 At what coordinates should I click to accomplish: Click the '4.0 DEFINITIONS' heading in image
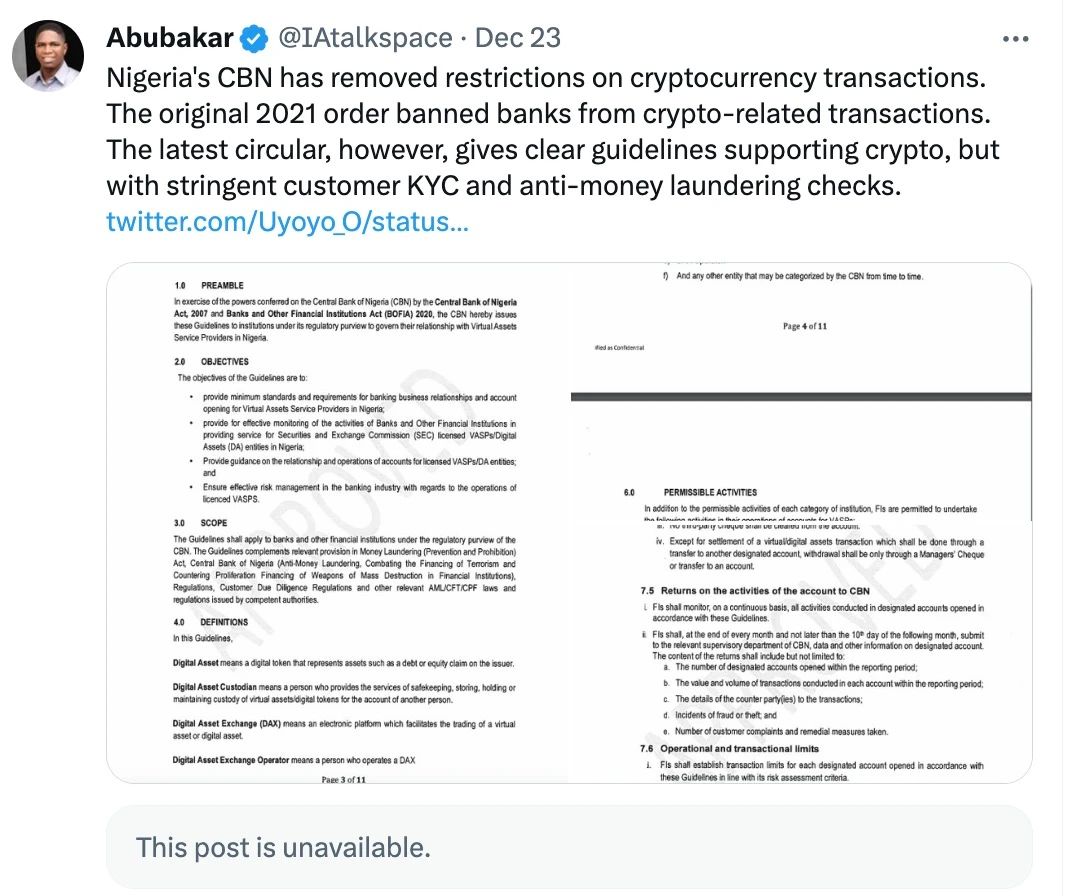[x=211, y=622]
